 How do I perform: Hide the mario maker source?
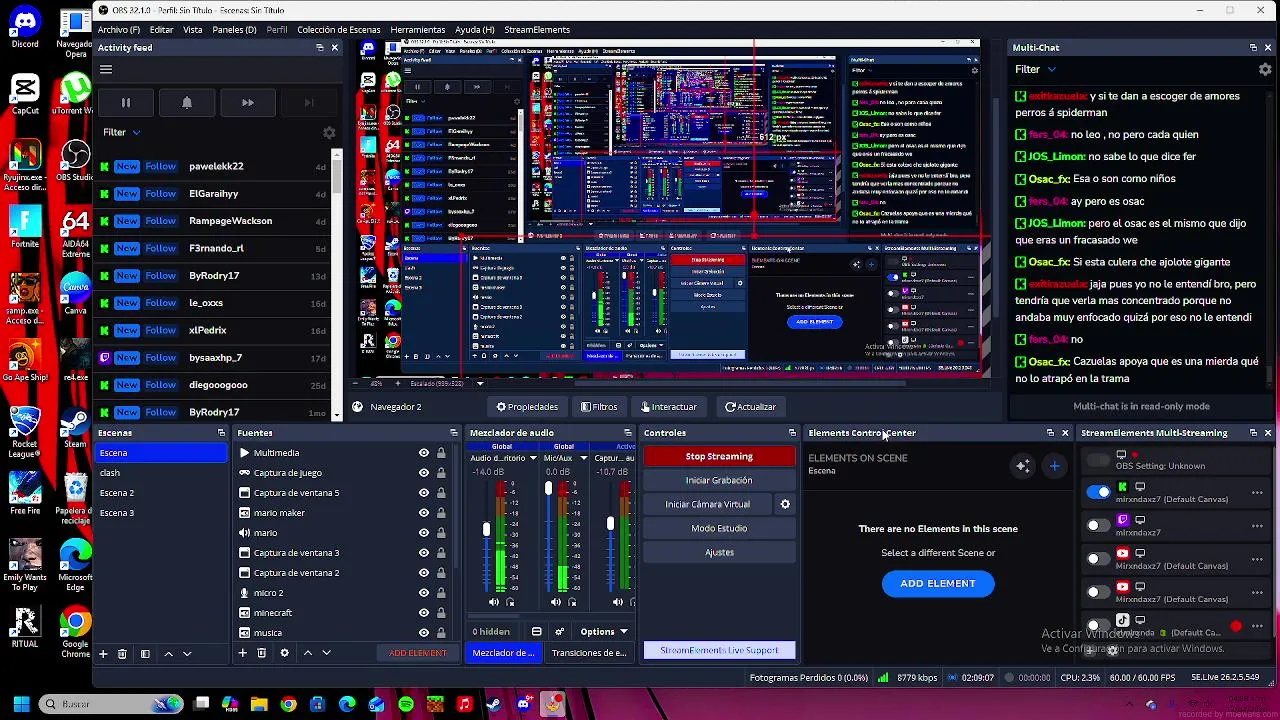(424, 513)
